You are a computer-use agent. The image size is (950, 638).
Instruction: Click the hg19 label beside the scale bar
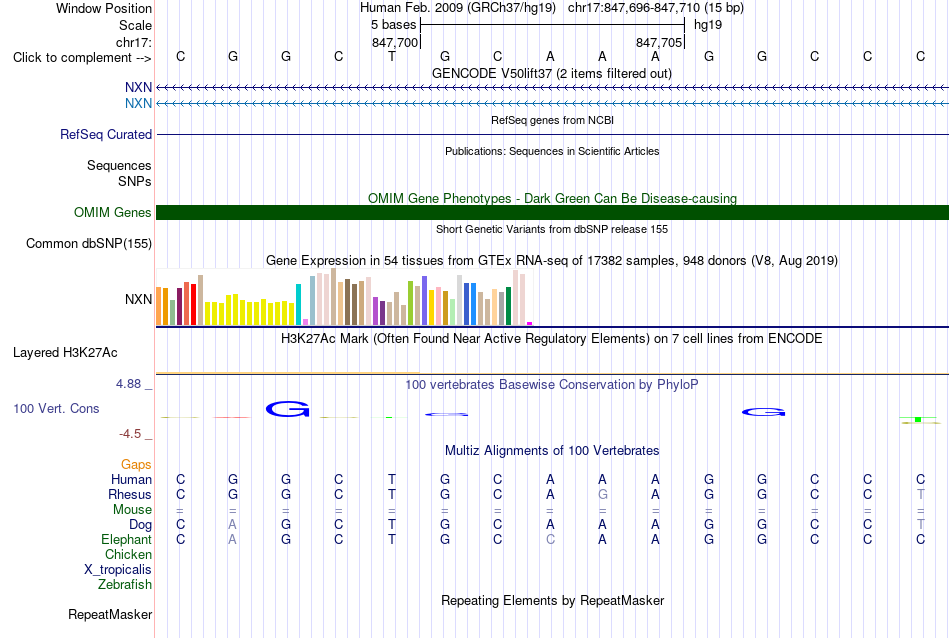708,25
